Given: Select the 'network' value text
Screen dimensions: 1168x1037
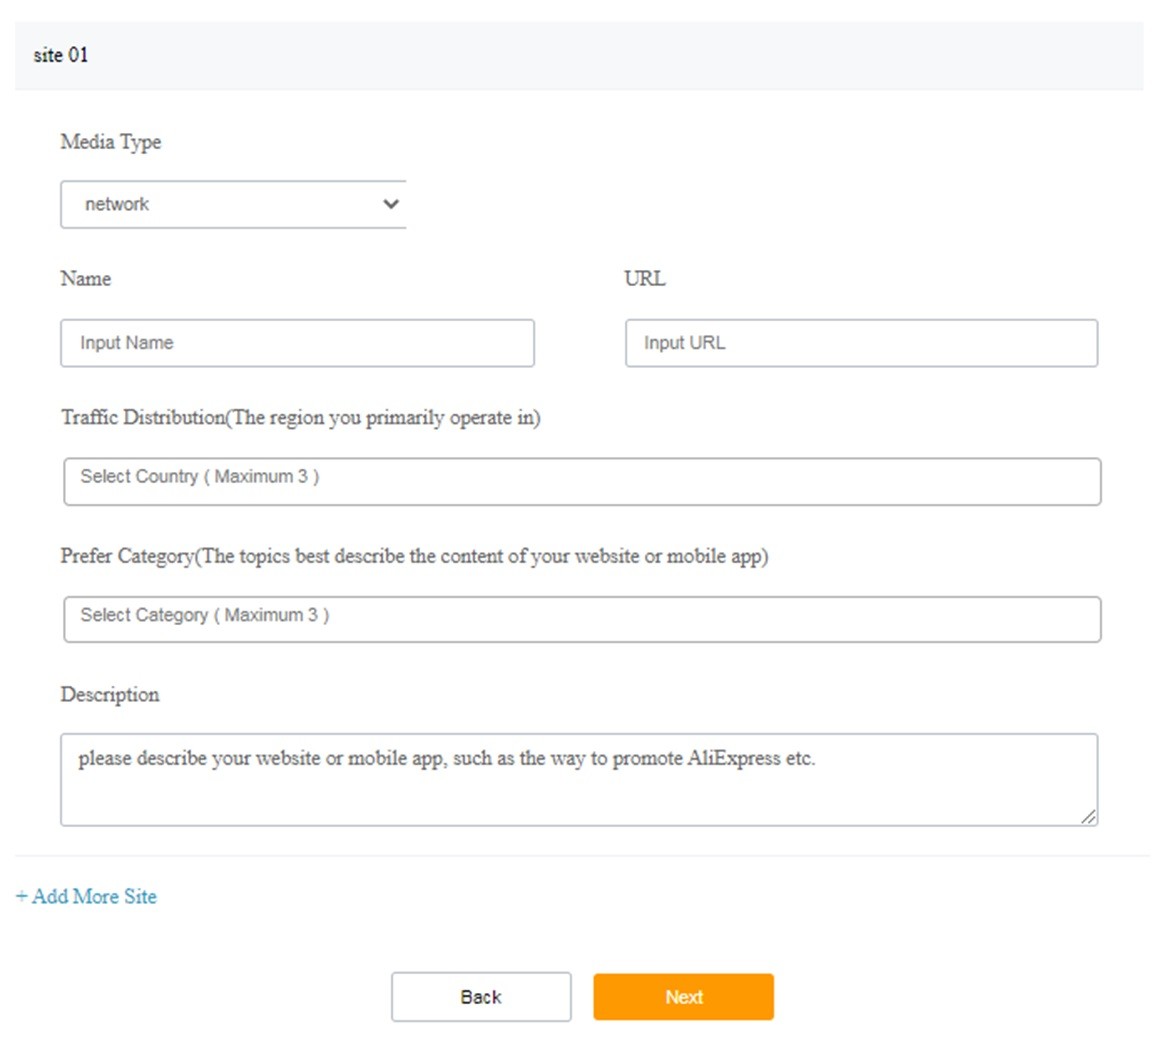Looking at the screenshot, I should point(117,204).
